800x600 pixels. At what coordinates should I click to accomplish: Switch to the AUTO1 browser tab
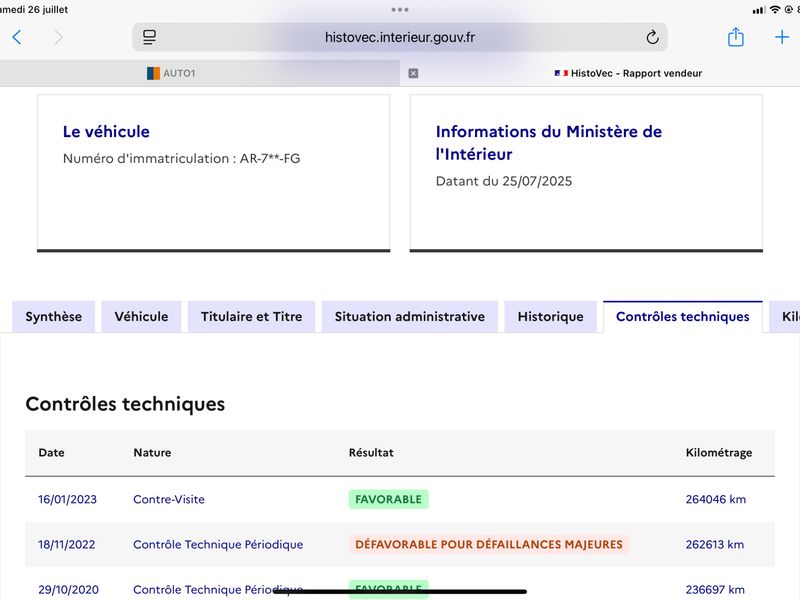[171, 73]
